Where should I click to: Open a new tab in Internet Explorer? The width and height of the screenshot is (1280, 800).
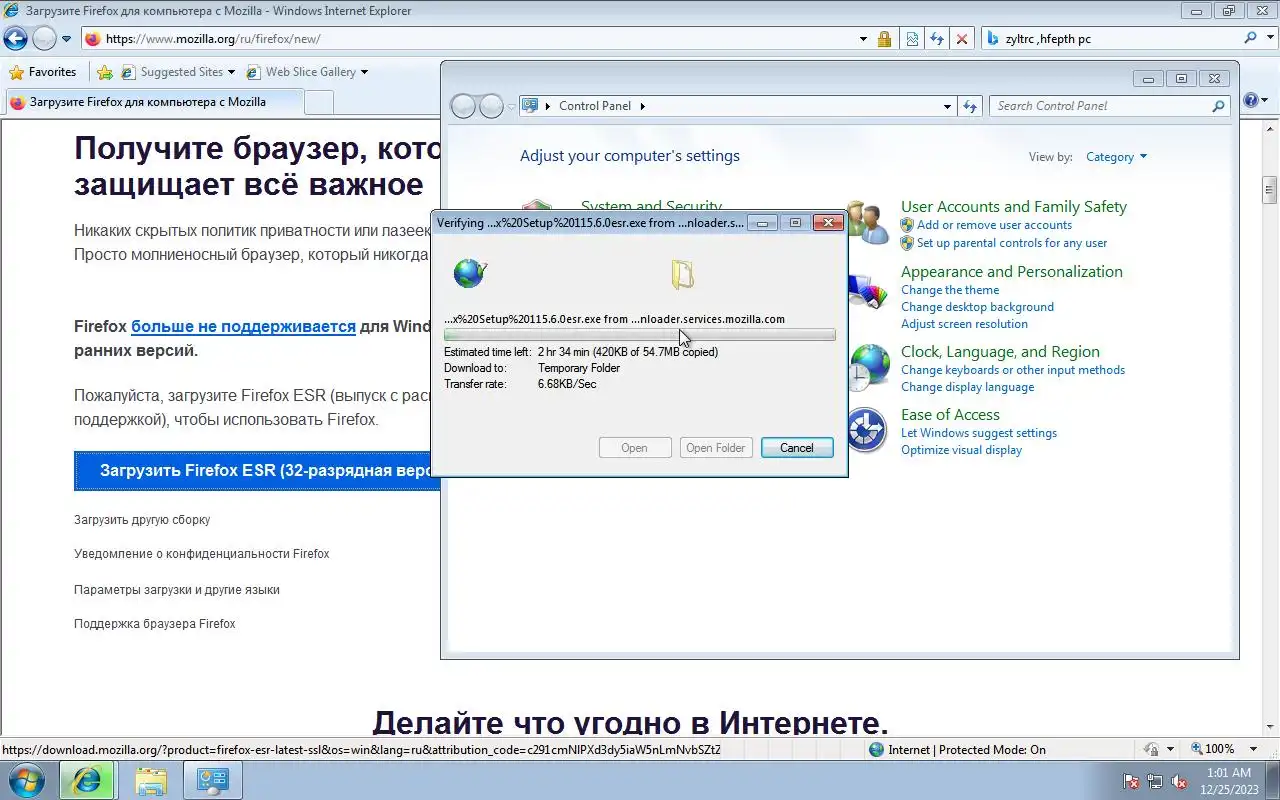[318, 102]
